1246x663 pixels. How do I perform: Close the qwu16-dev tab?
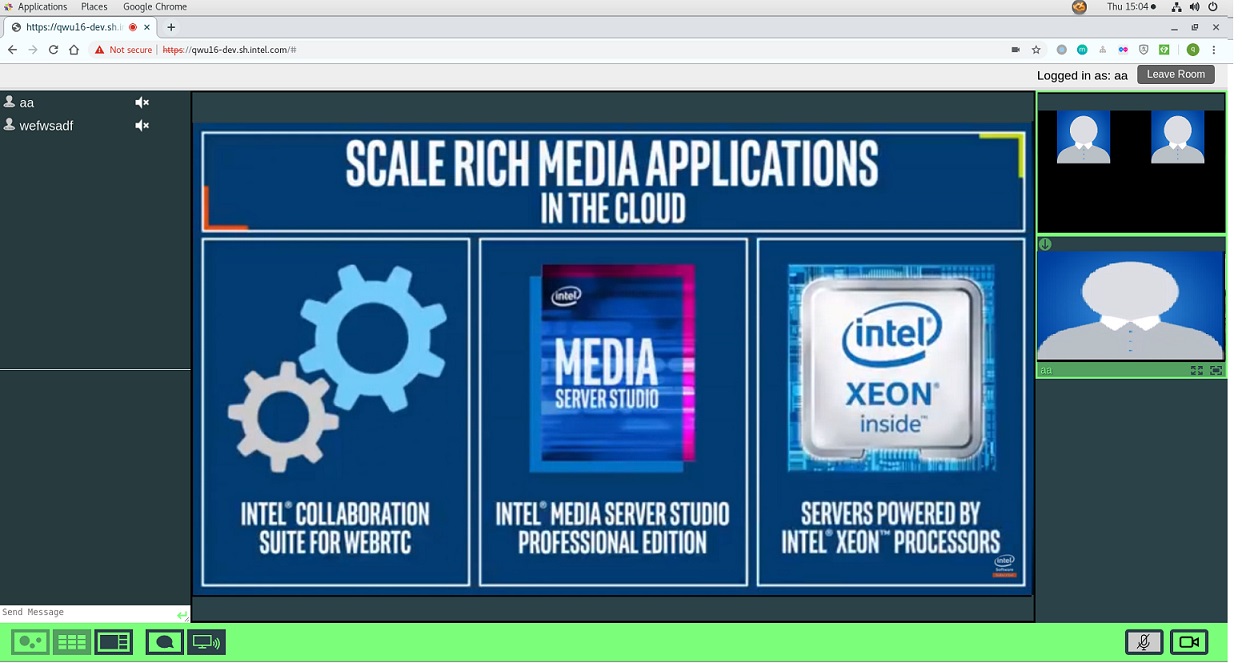pos(147,27)
